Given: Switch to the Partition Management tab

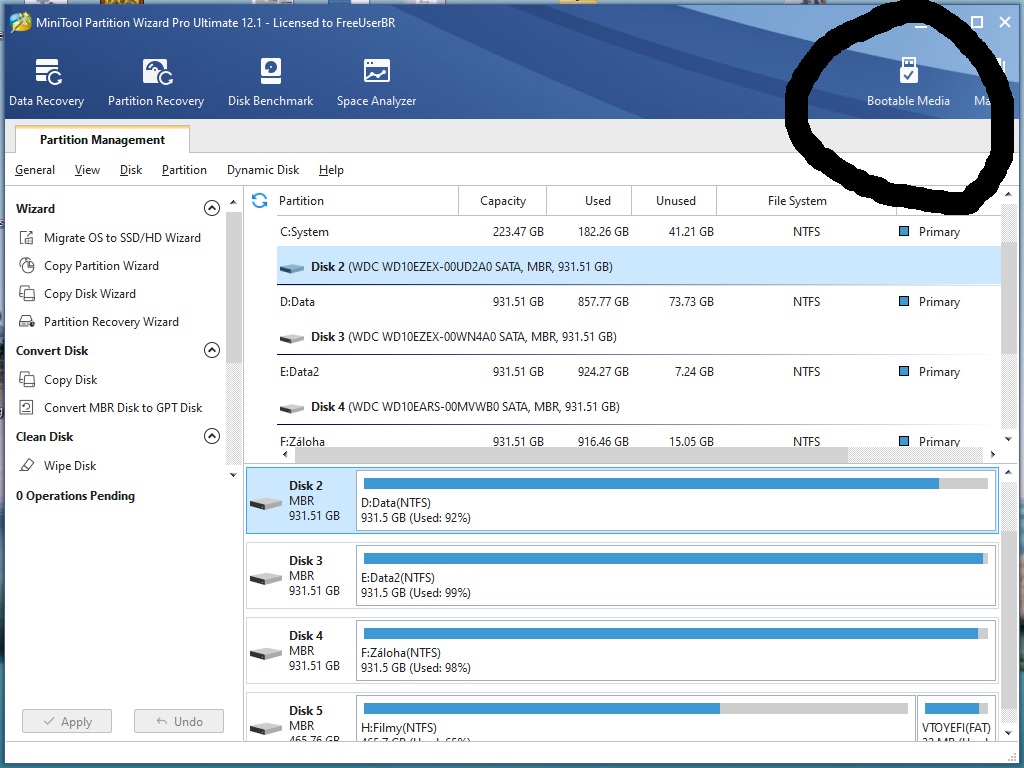Looking at the screenshot, I should [102, 140].
